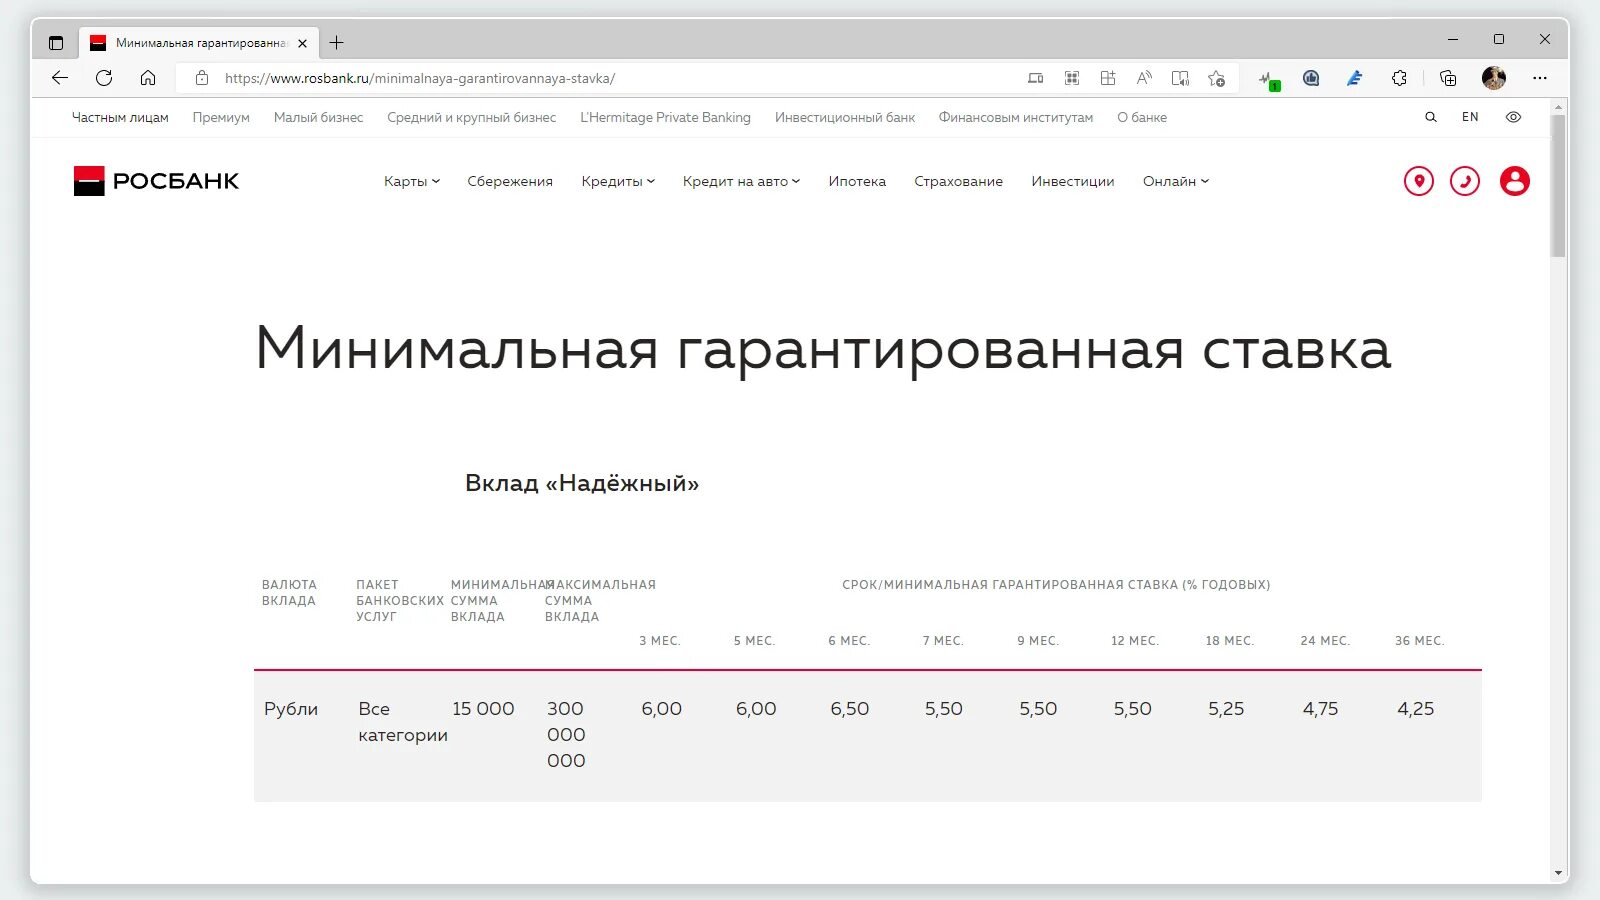1600x900 pixels.
Task: Open the blue feather extension icon
Action: click(x=1355, y=78)
